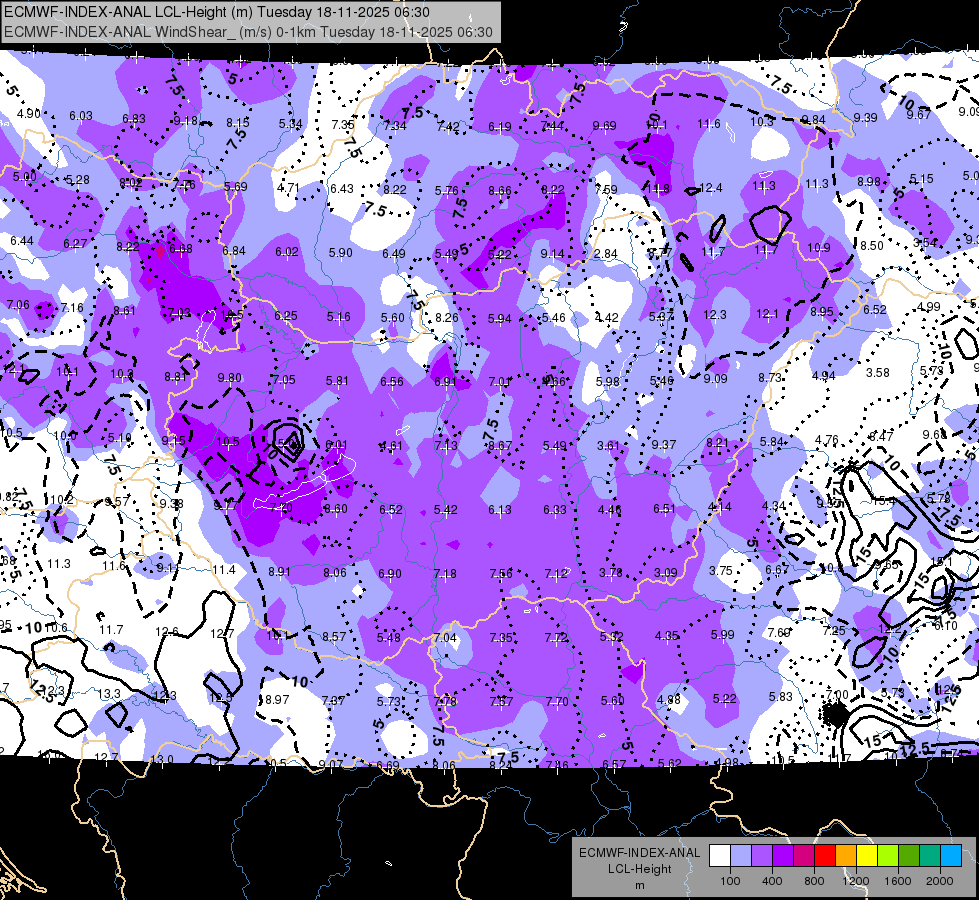Click the grid value "3.75"
Viewport: 979px width, 900px height.
pos(721,570)
